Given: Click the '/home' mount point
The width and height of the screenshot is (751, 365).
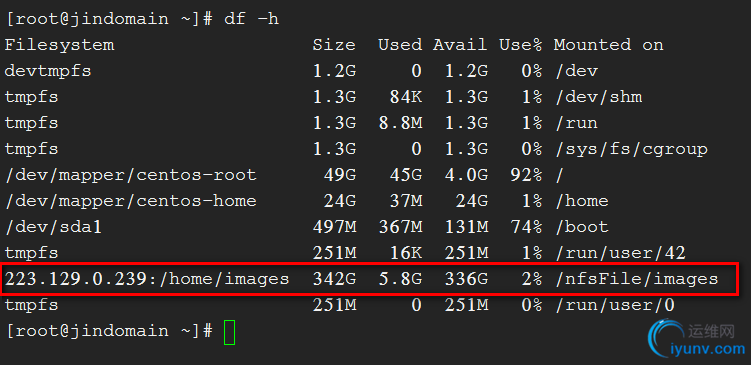Looking at the screenshot, I should [581, 201].
